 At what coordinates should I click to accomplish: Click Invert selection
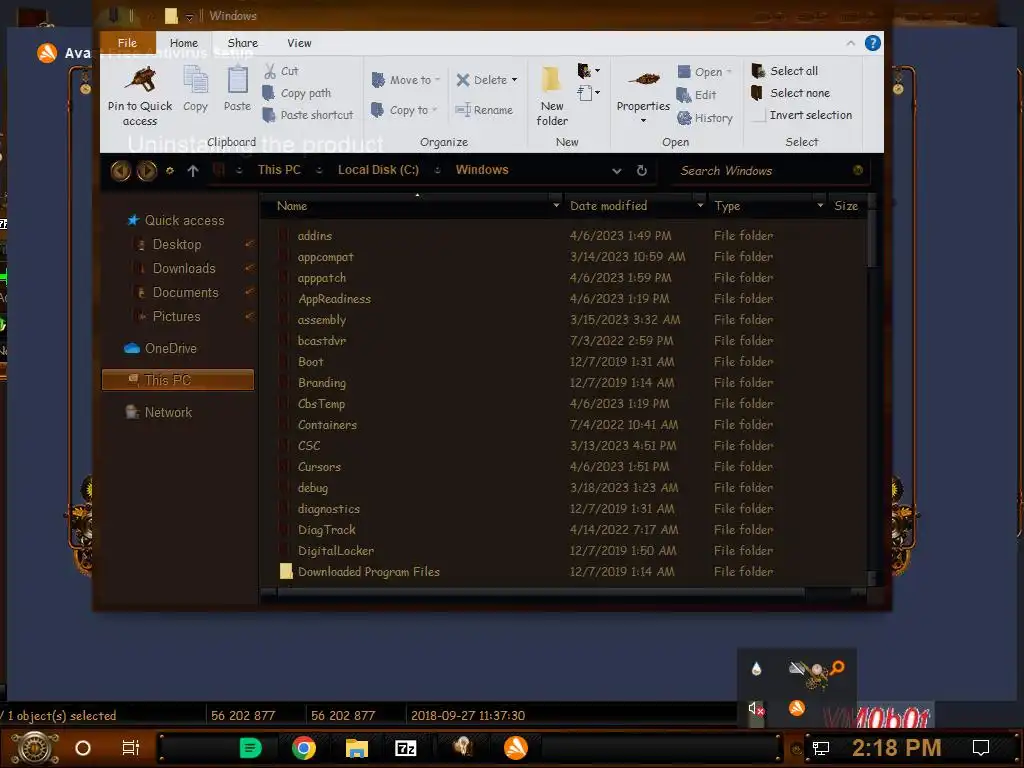(x=802, y=115)
